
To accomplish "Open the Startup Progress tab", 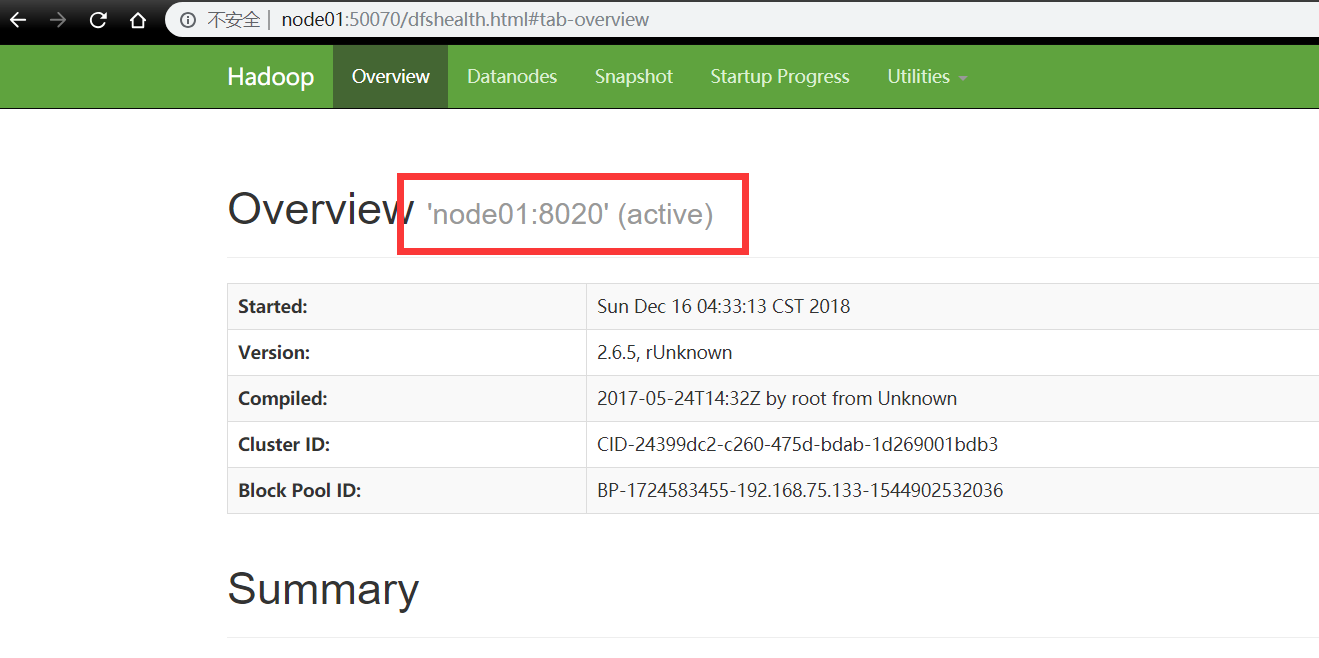I will (x=780, y=77).
